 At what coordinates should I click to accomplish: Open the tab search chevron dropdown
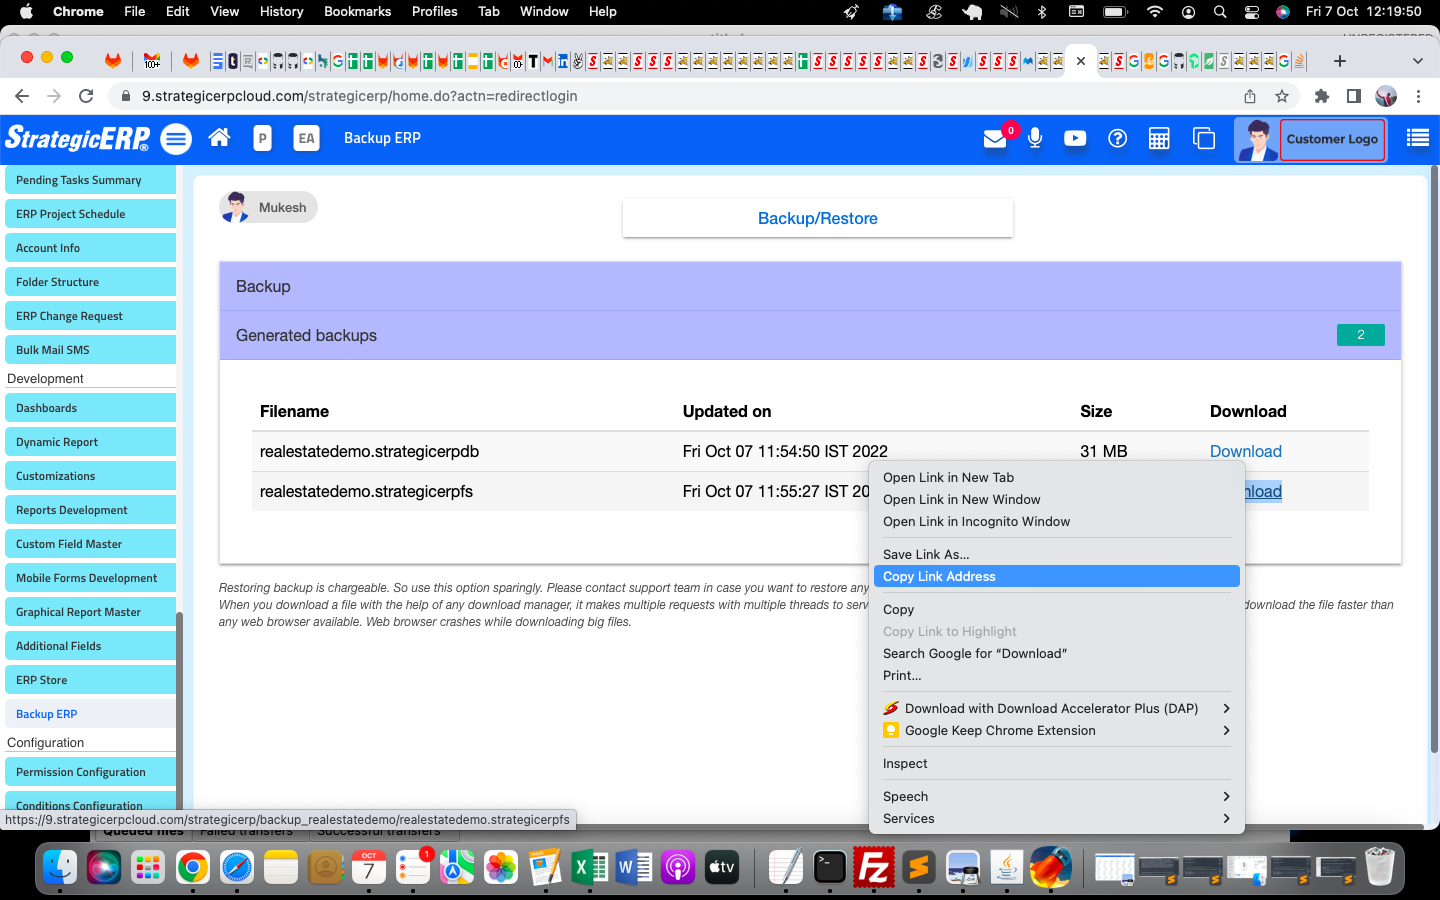(1418, 61)
